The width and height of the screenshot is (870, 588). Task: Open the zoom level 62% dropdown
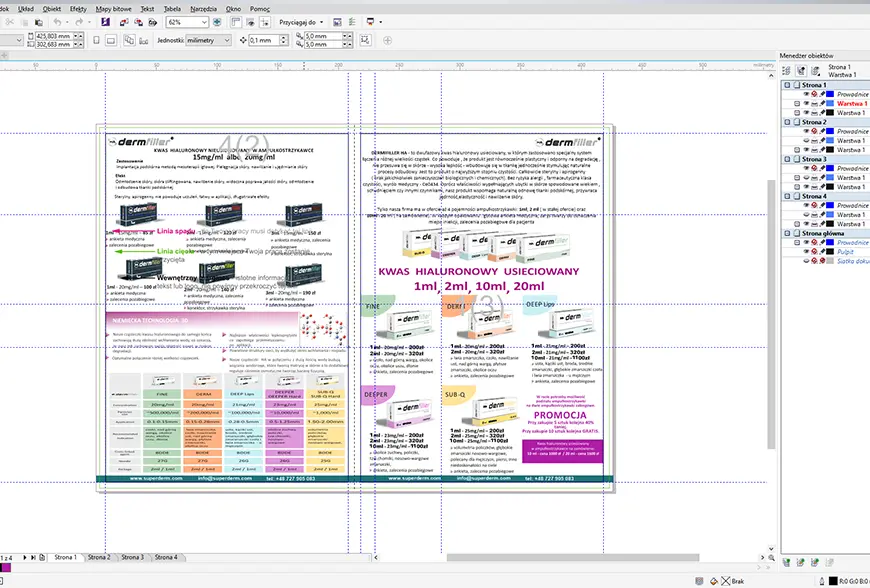tap(204, 22)
